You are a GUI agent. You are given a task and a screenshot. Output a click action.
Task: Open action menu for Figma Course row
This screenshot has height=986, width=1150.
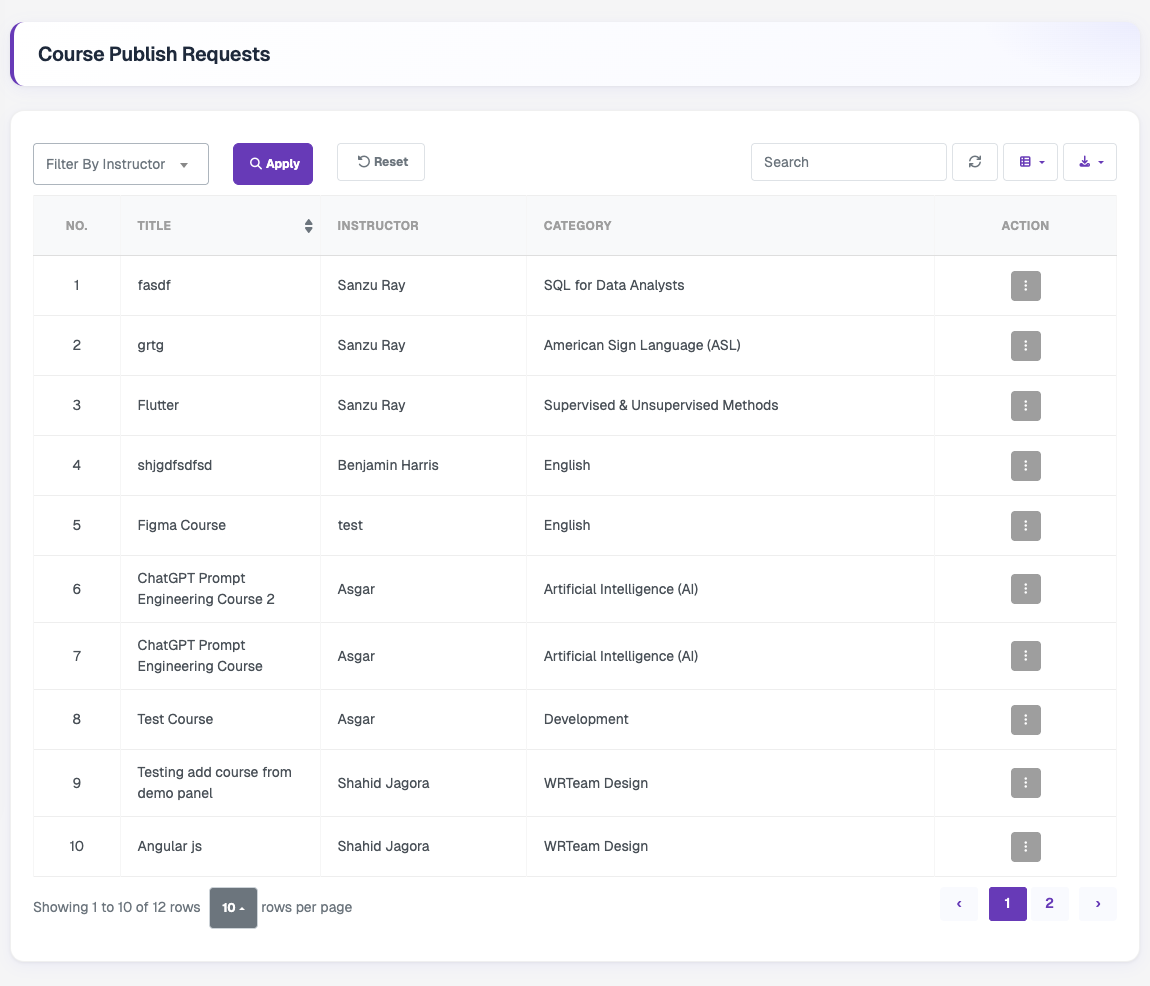click(x=1025, y=526)
